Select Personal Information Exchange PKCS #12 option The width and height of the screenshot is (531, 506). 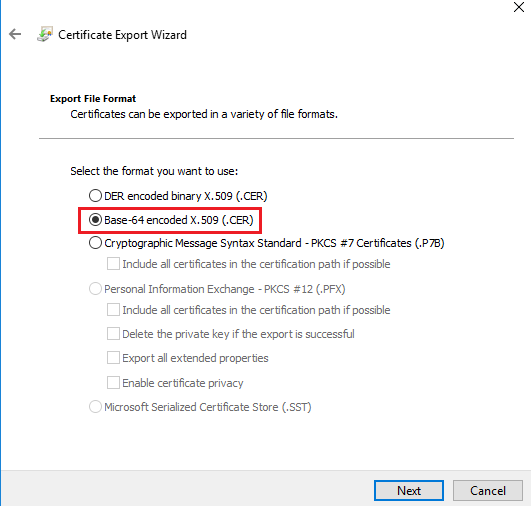click(95, 289)
